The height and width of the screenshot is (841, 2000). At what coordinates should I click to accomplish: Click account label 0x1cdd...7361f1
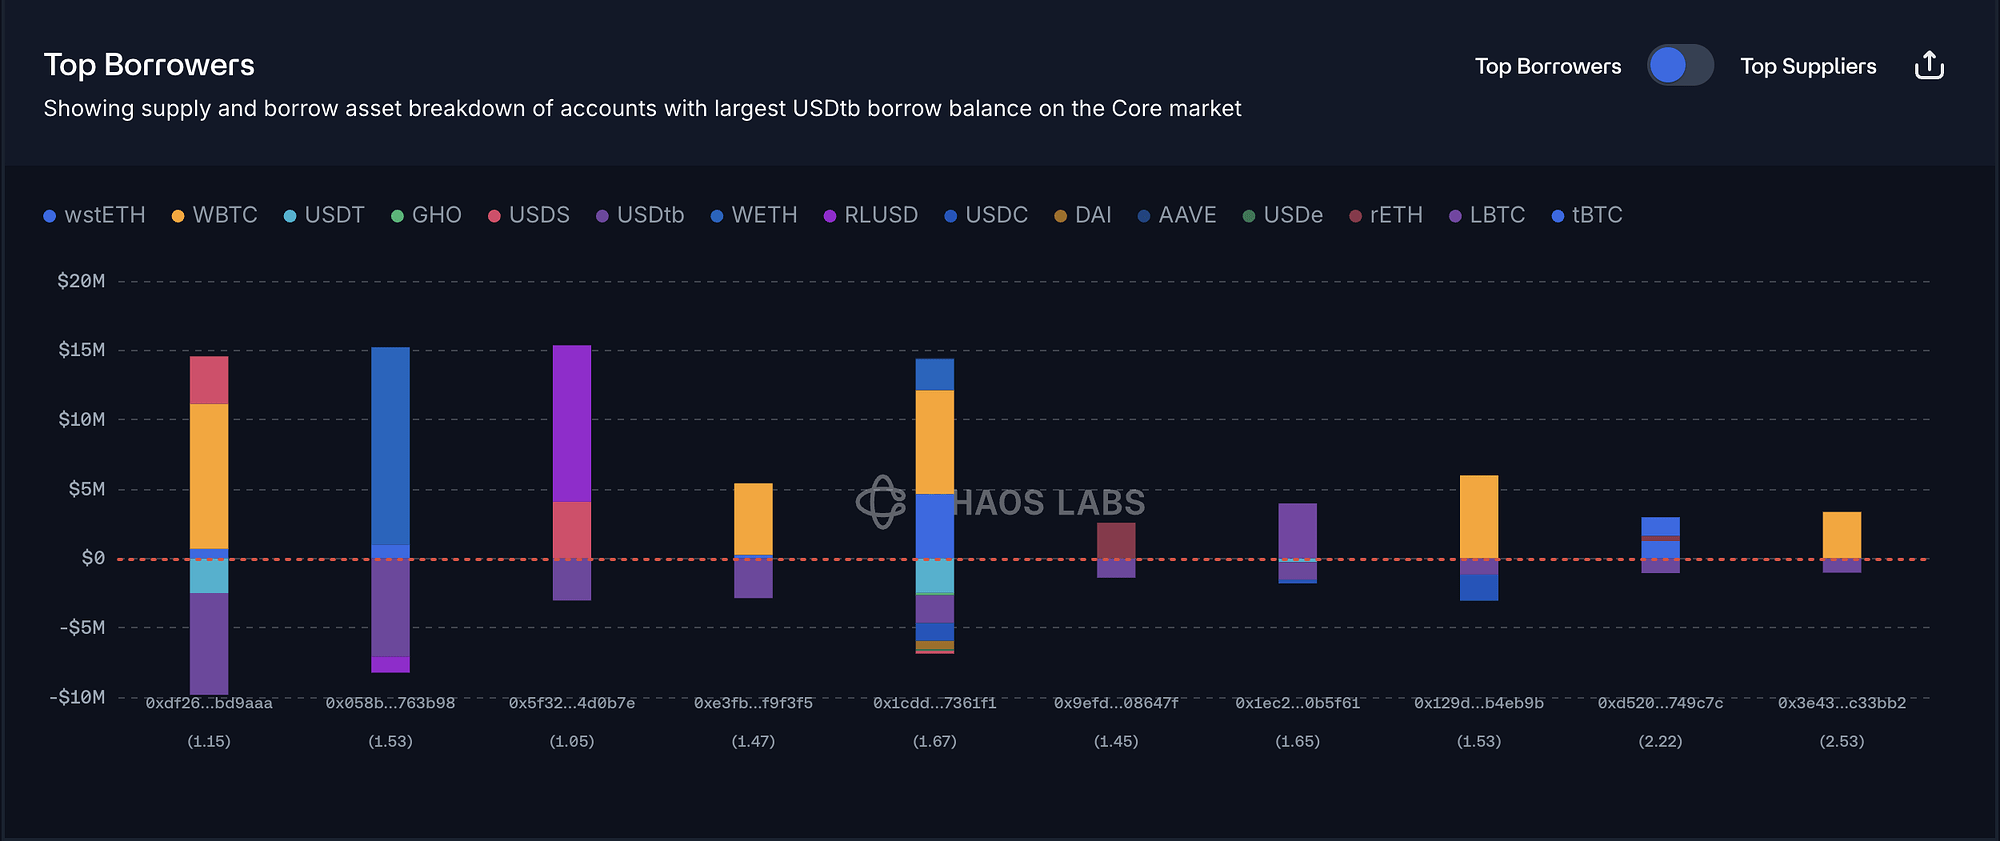(935, 703)
